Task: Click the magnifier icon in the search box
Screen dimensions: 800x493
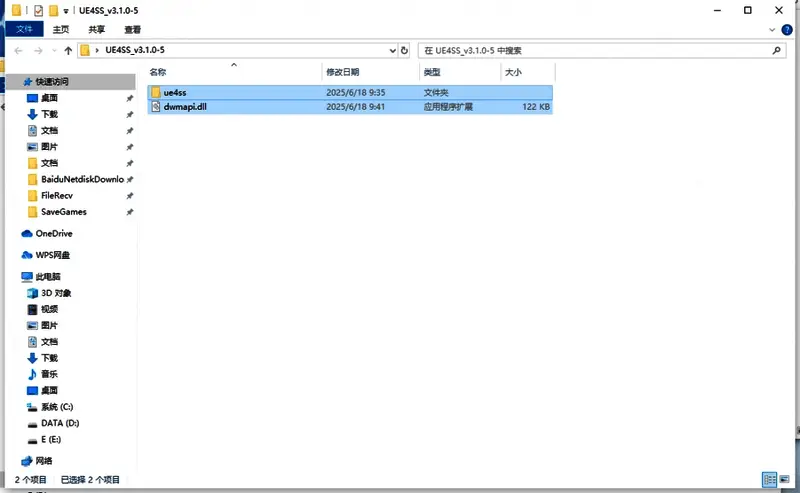Action: pos(776,50)
